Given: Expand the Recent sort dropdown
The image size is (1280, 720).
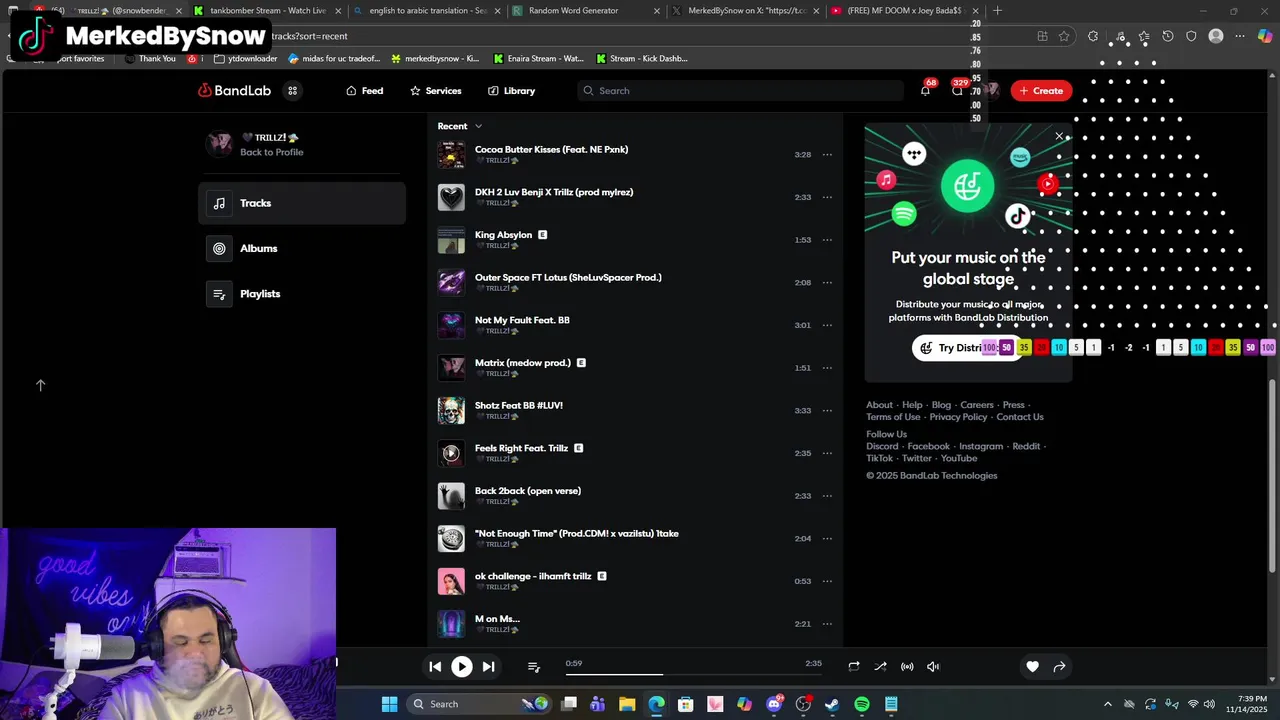Looking at the screenshot, I should point(460,126).
